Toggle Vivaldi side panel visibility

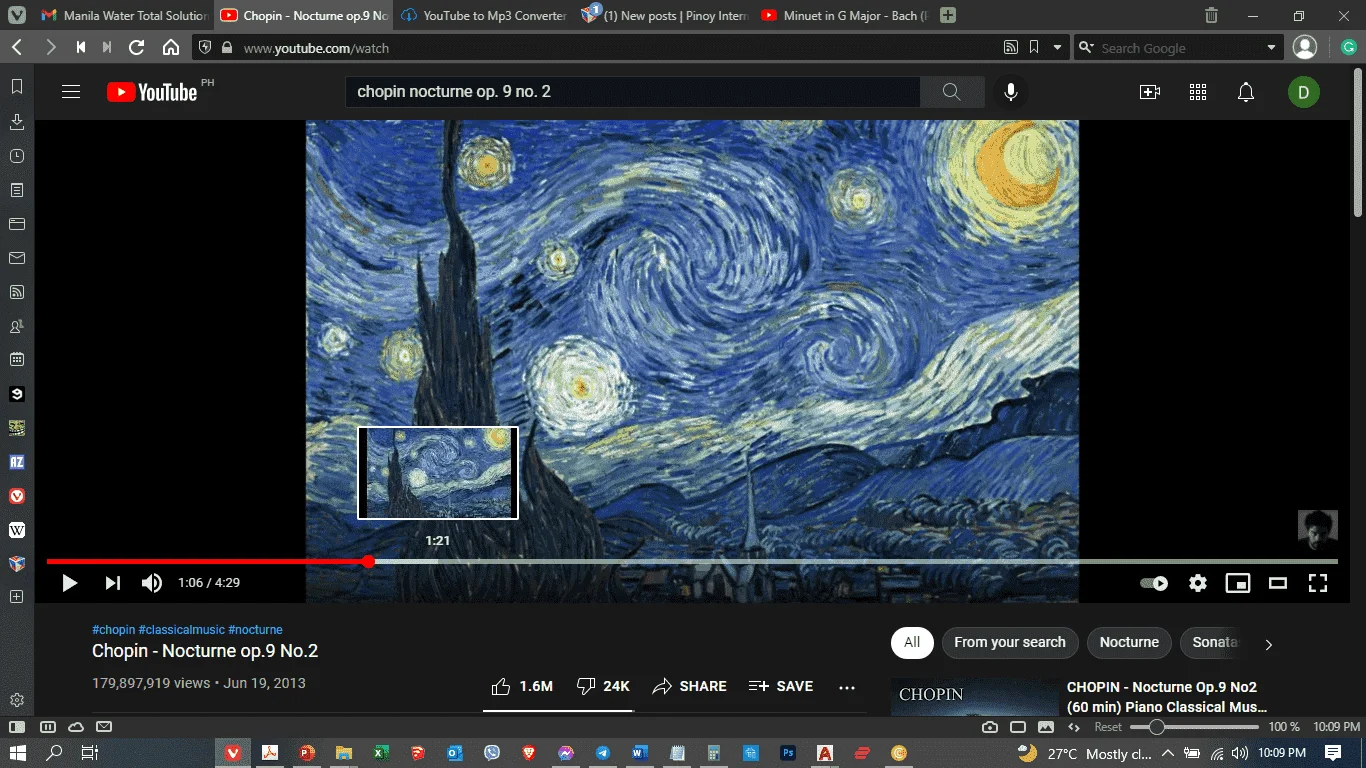(17, 727)
